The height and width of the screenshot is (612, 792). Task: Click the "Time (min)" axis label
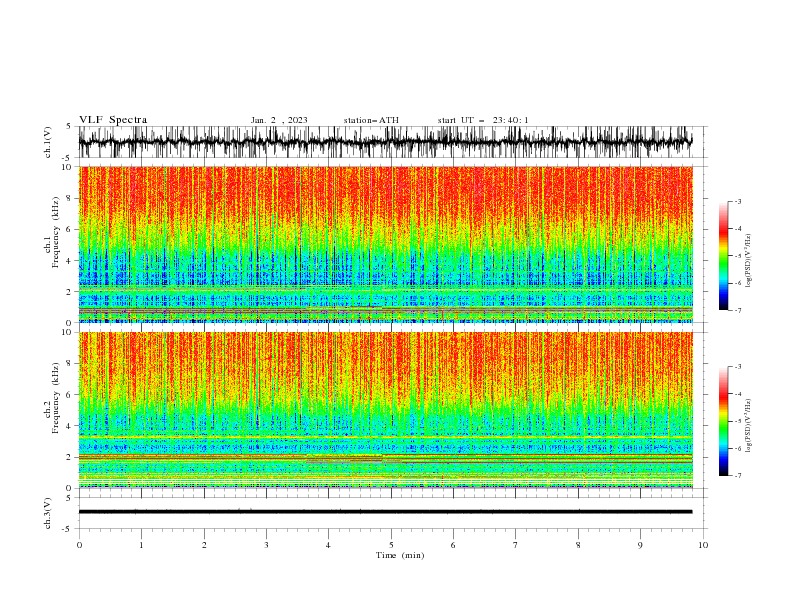400,555
